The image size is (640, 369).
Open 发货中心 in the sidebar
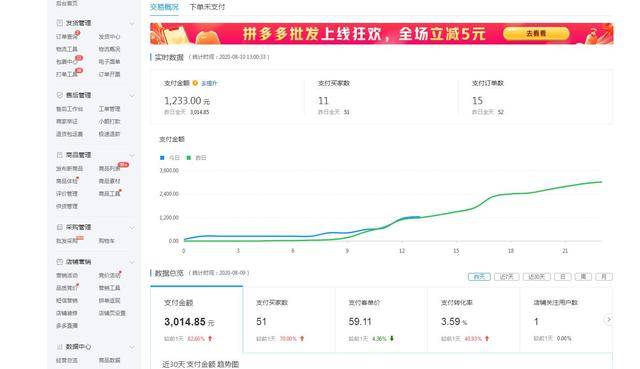(x=109, y=37)
